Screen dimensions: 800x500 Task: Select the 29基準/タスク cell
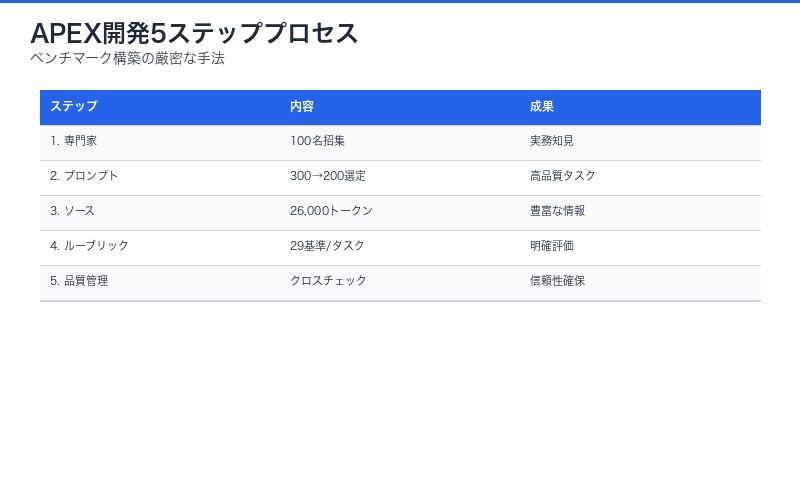(x=327, y=246)
